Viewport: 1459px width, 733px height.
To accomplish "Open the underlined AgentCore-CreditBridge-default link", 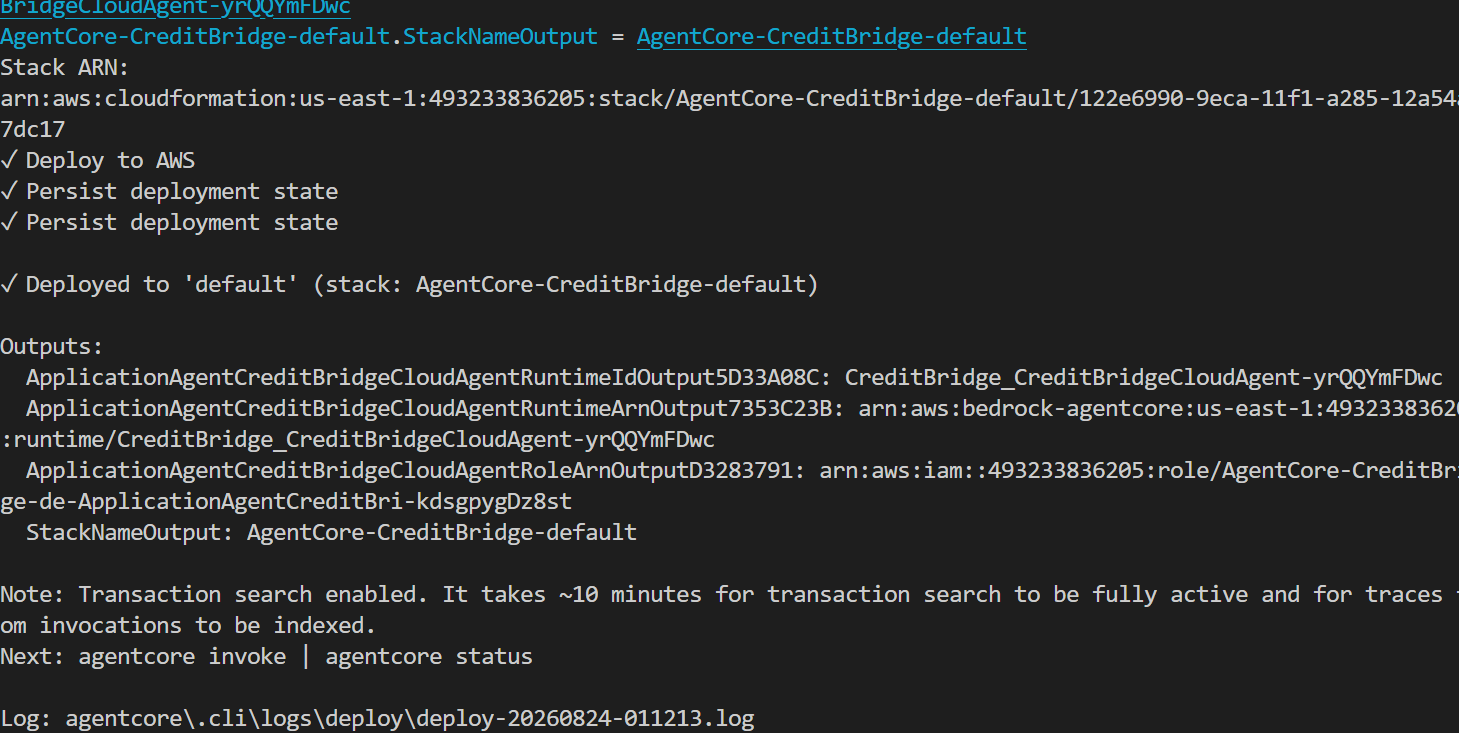I will coord(831,37).
